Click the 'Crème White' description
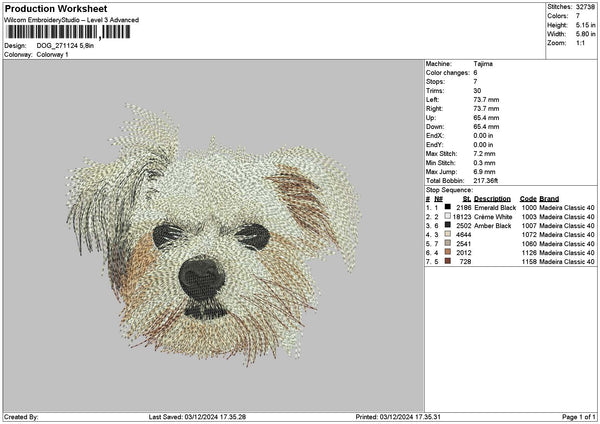Viewport: 600px width, 424px height. (493, 217)
